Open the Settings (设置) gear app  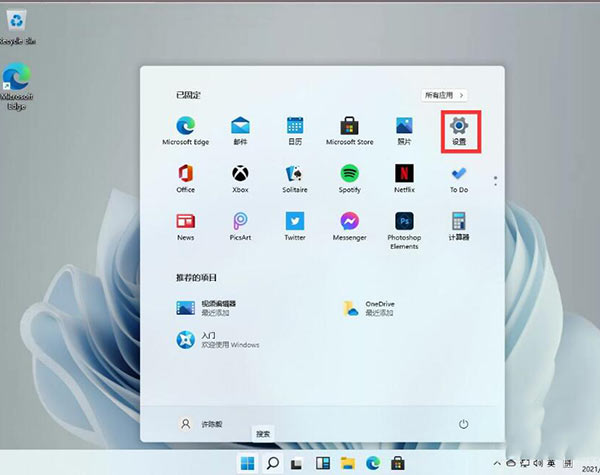coord(459,131)
